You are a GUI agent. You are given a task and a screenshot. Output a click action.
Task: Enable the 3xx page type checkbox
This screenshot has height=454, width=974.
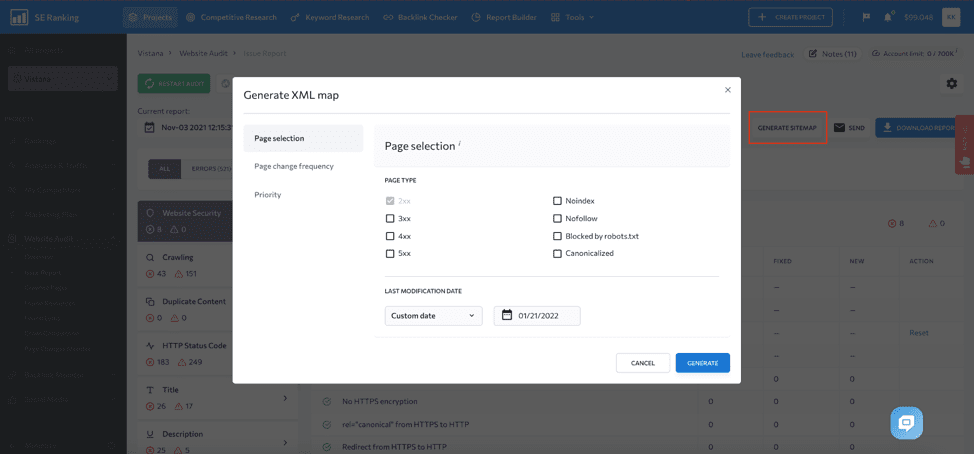point(390,219)
